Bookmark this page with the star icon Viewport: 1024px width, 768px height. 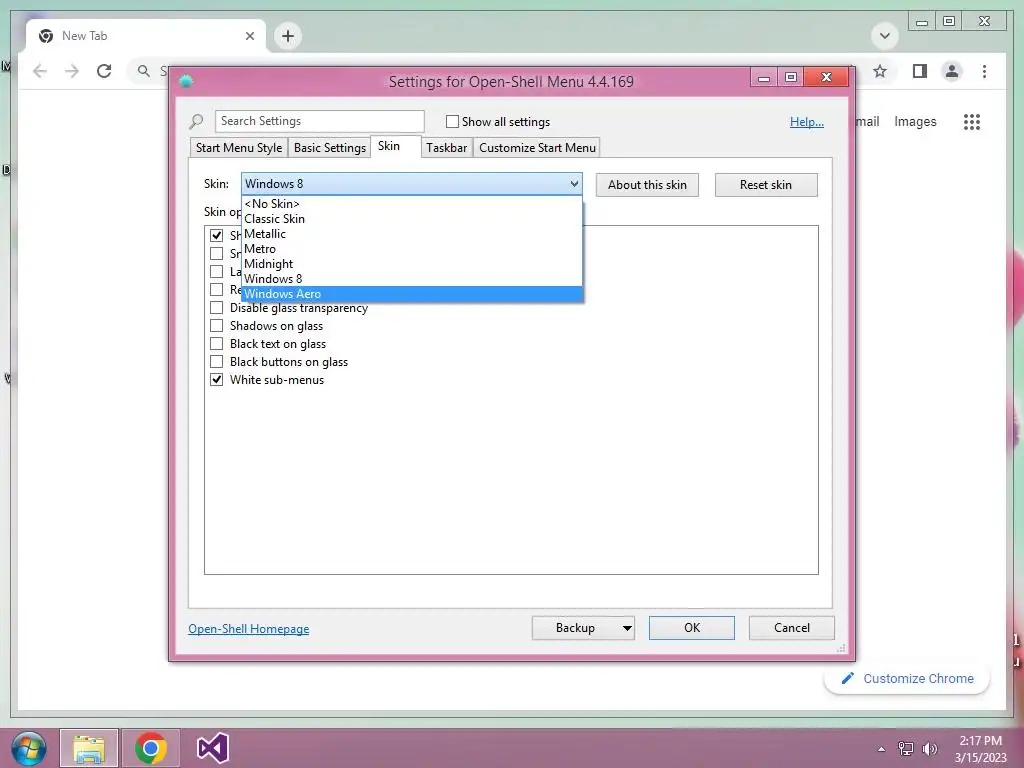[x=880, y=71]
